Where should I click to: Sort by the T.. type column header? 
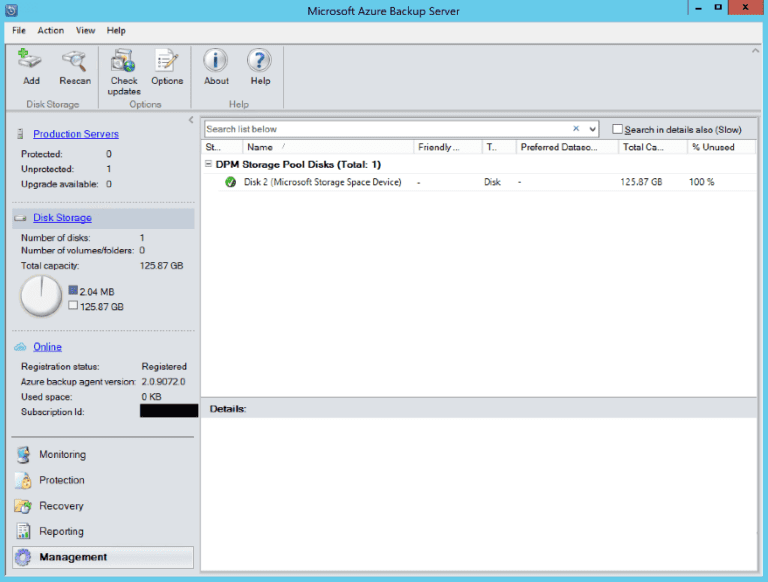(x=499, y=147)
